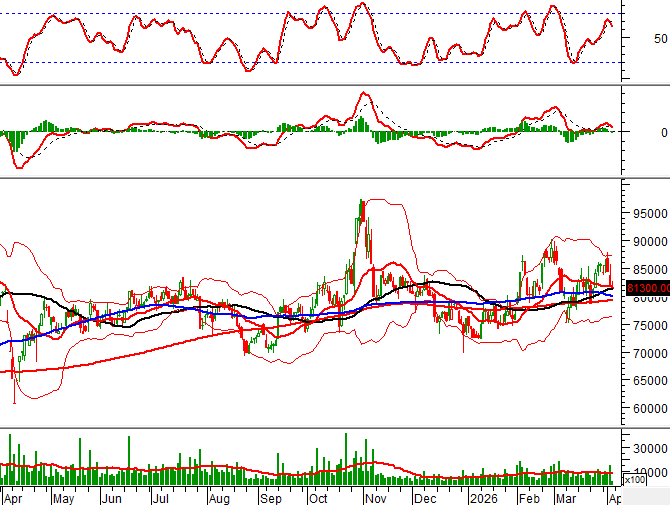Select the 75000 label on the price axis
The height and width of the screenshot is (505, 670).
[x=647, y=325]
